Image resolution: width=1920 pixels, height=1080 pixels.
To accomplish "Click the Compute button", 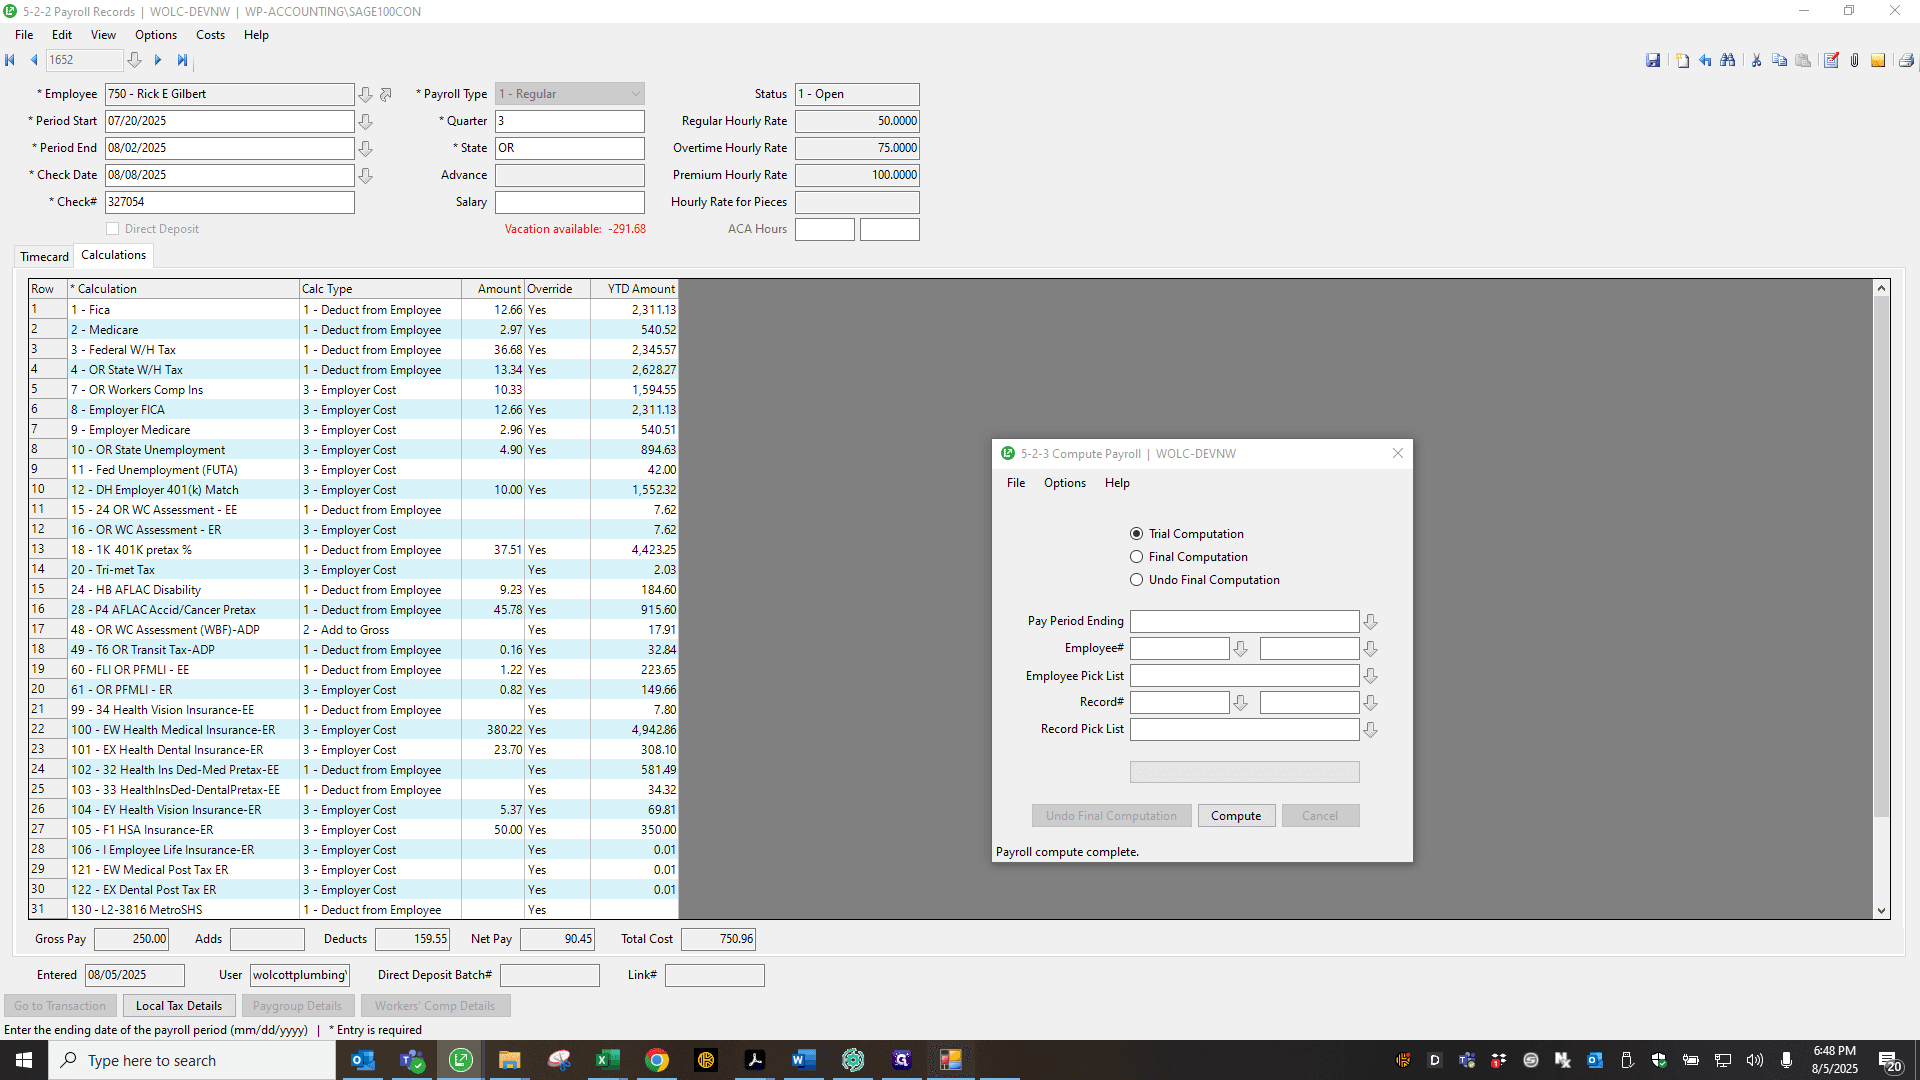I will (x=1236, y=816).
